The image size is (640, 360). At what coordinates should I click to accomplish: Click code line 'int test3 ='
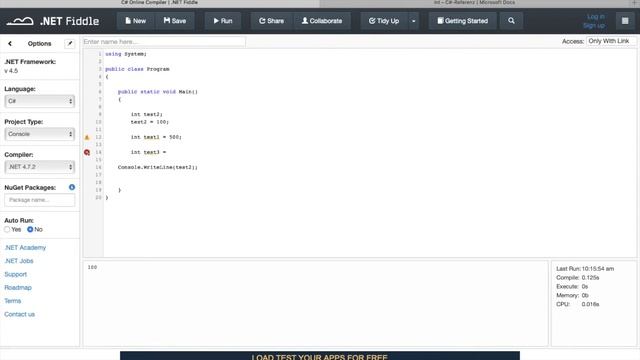149,152
